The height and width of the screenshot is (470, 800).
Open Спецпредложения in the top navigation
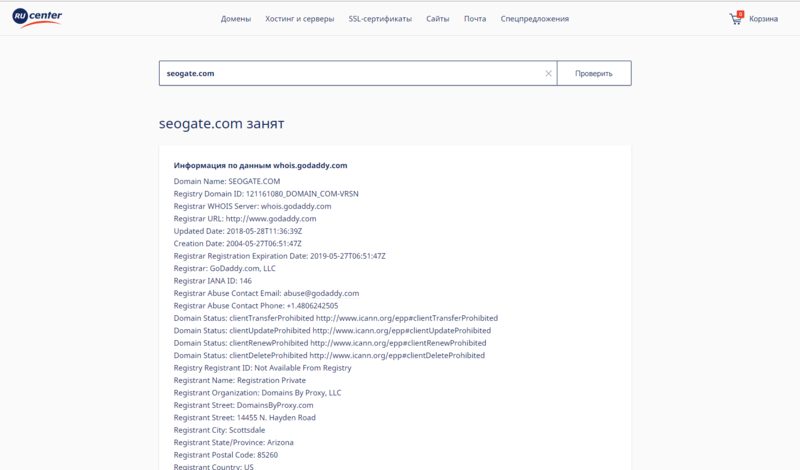point(535,19)
